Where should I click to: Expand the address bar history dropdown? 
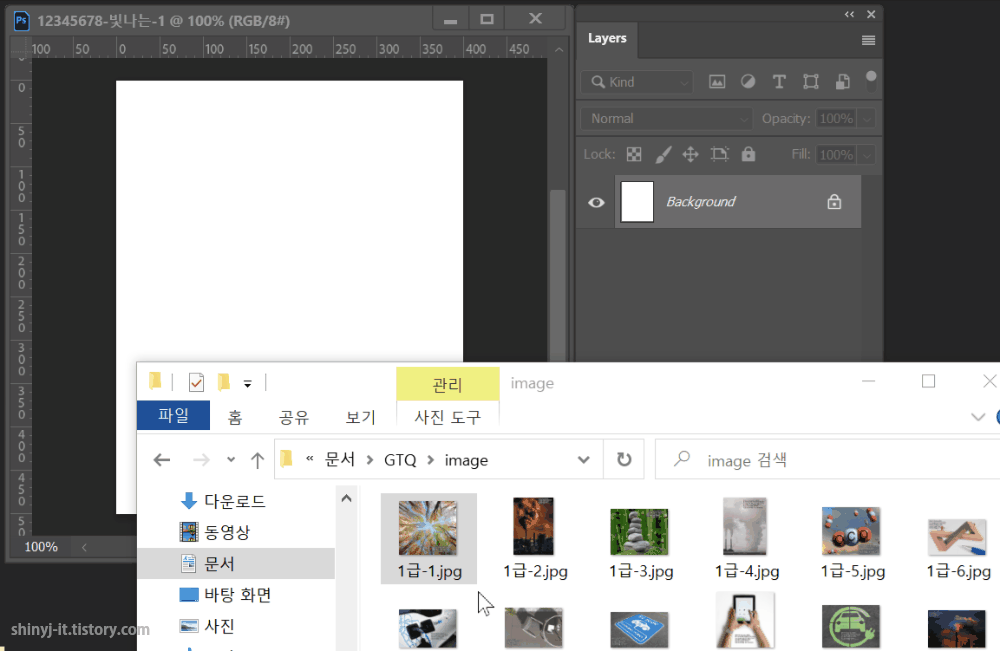tap(583, 460)
